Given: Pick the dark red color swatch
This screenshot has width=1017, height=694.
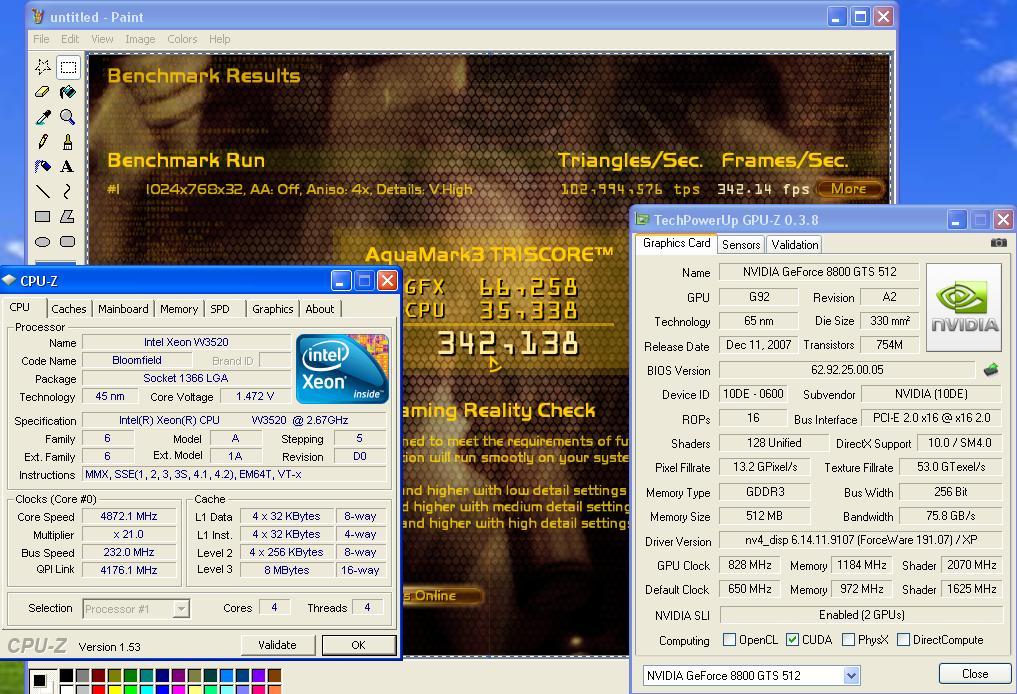Looking at the screenshot, I should coord(98,676).
